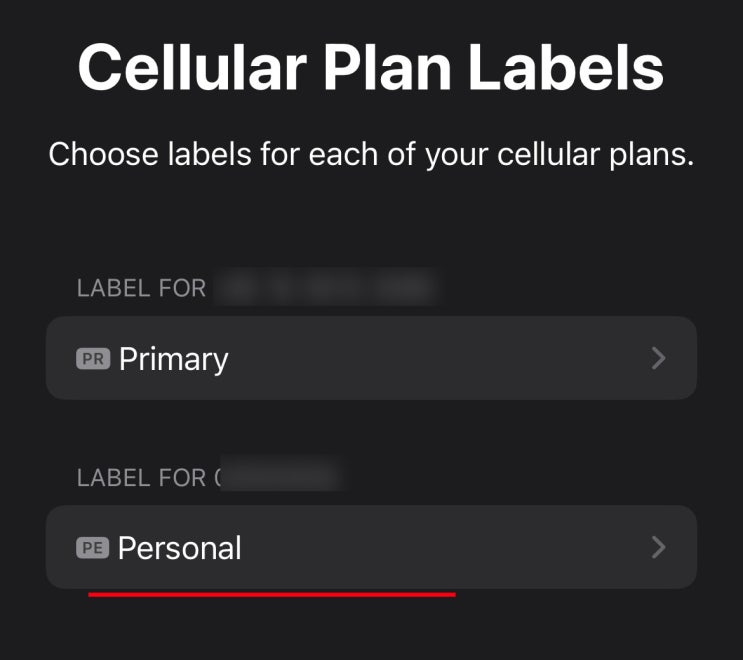The image size is (743, 660).
Task: Click the LABEL FOR header above Primary
Action: (x=141, y=289)
